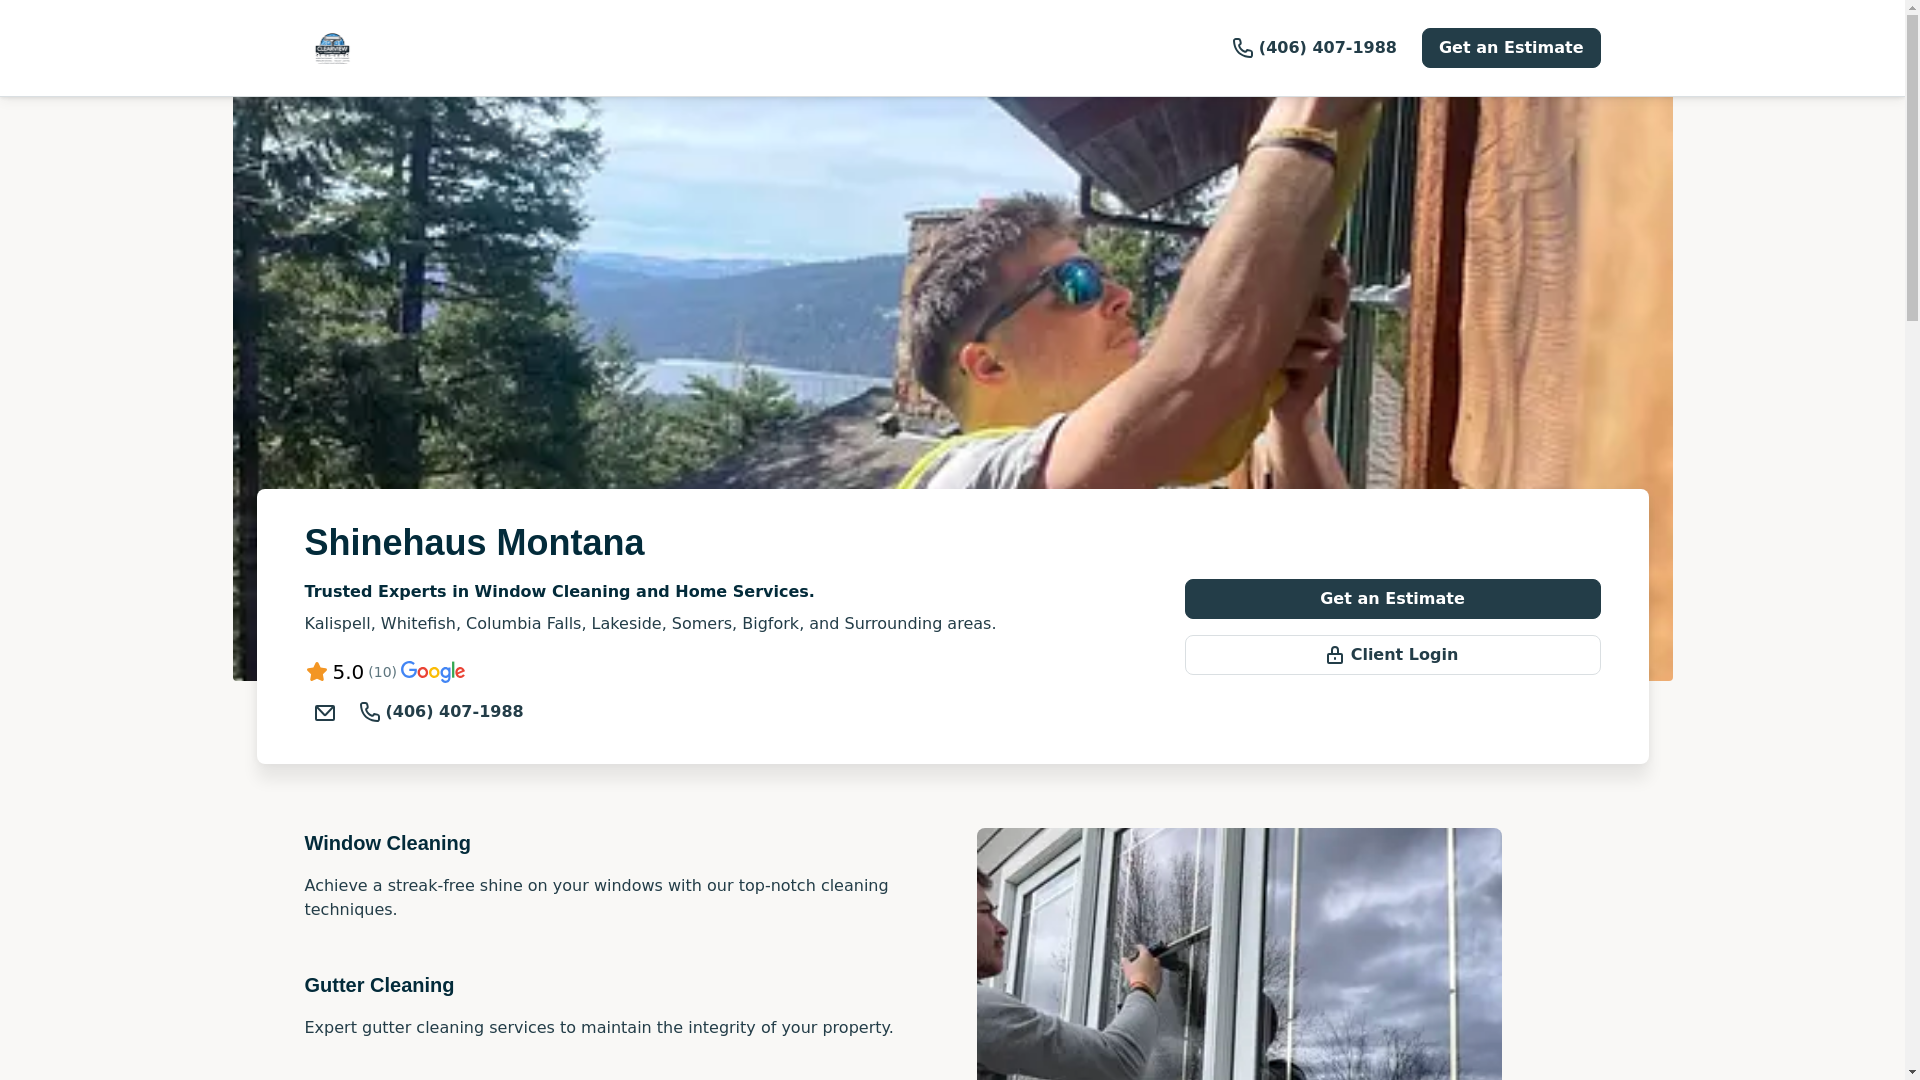The width and height of the screenshot is (1920, 1080).
Task: Open the window cleaning squeegee photo
Action: tap(1238, 954)
